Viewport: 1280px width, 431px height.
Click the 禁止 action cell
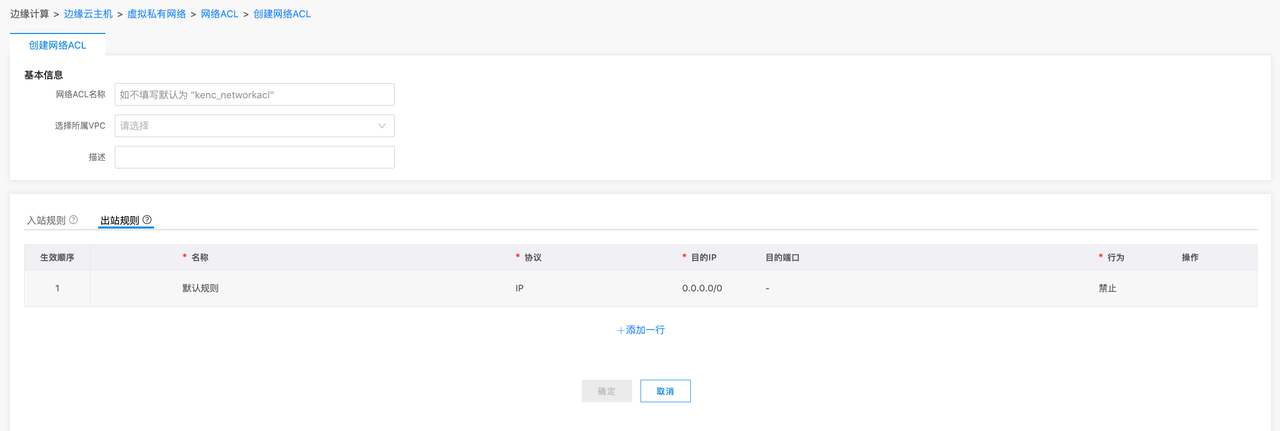1107,288
